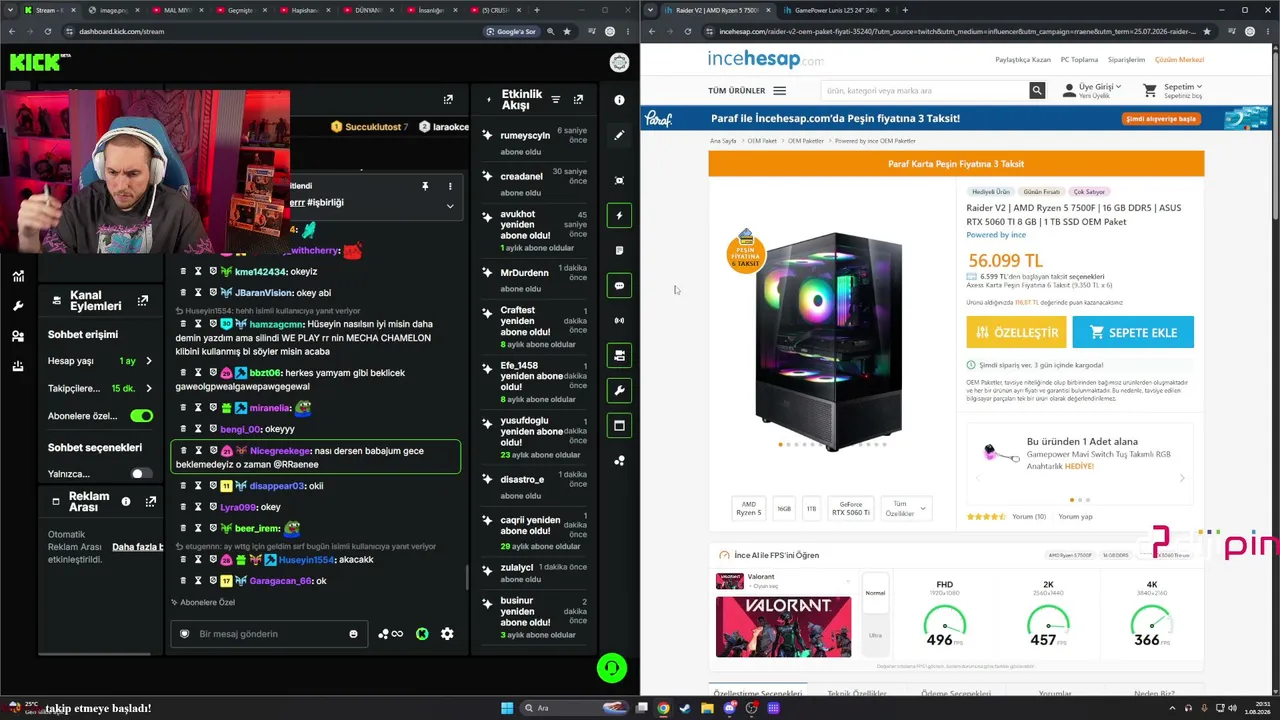Timeout user Lyra099 with hourglass icon
This screenshot has height=720, width=1280.
pos(198,507)
